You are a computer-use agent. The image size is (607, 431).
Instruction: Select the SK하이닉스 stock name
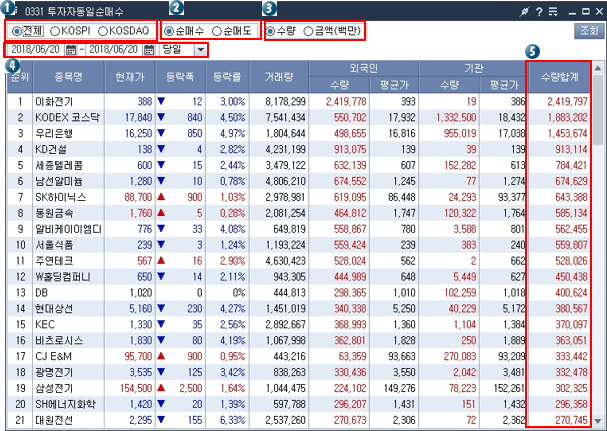60,197
